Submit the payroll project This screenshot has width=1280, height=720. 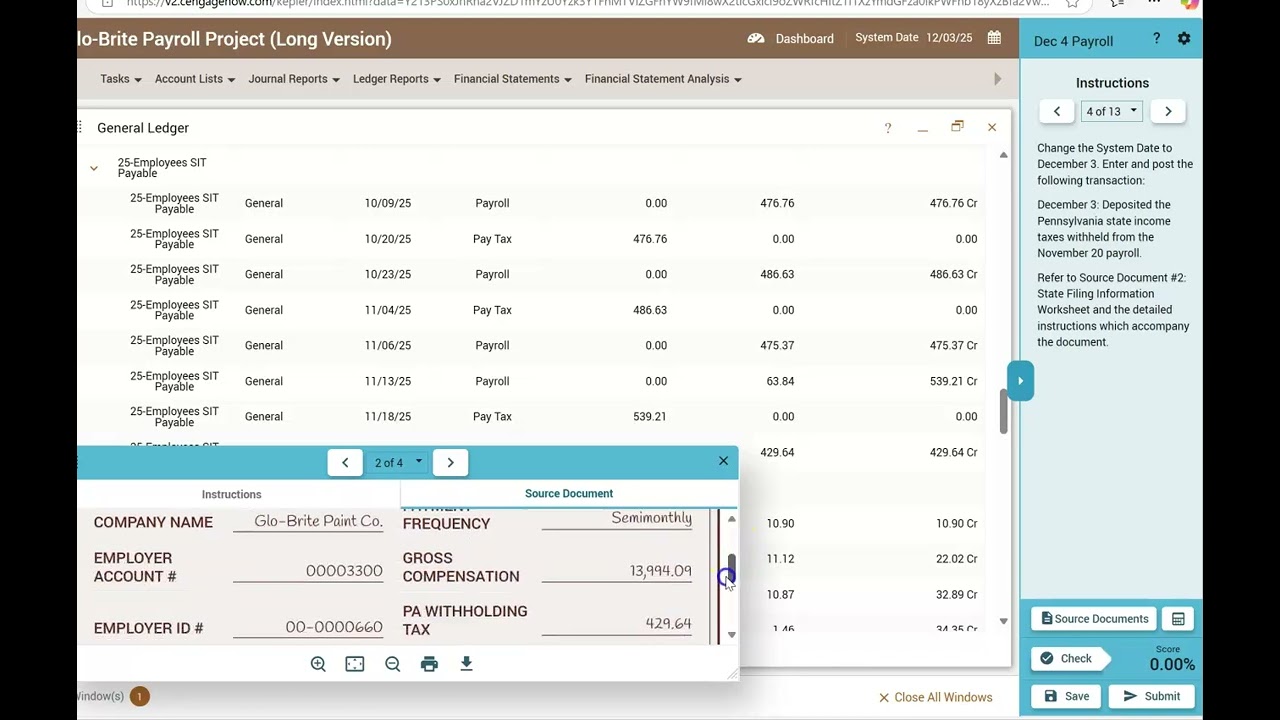1152,696
